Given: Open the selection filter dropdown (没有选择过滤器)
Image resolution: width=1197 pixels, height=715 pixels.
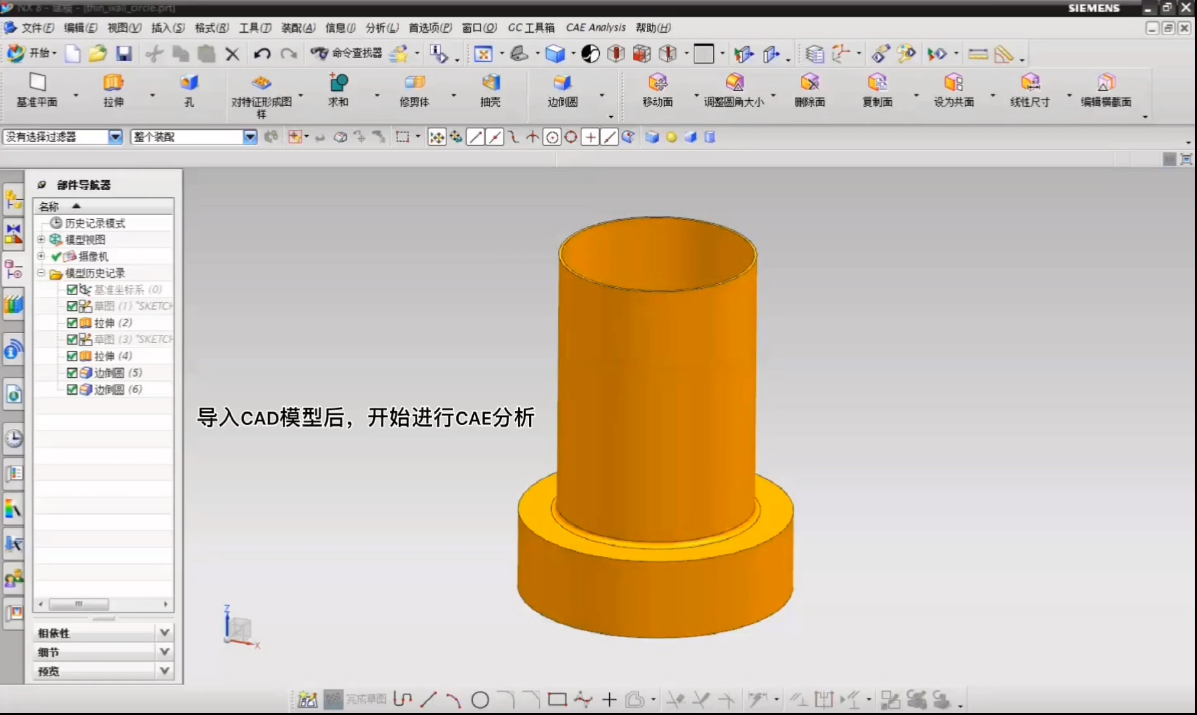Looking at the screenshot, I should (x=115, y=137).
